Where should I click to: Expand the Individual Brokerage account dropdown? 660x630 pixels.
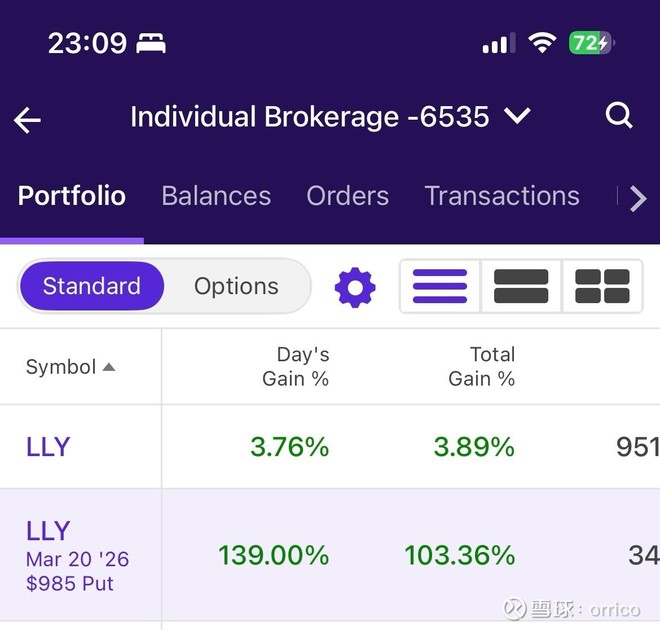(517, 117)
